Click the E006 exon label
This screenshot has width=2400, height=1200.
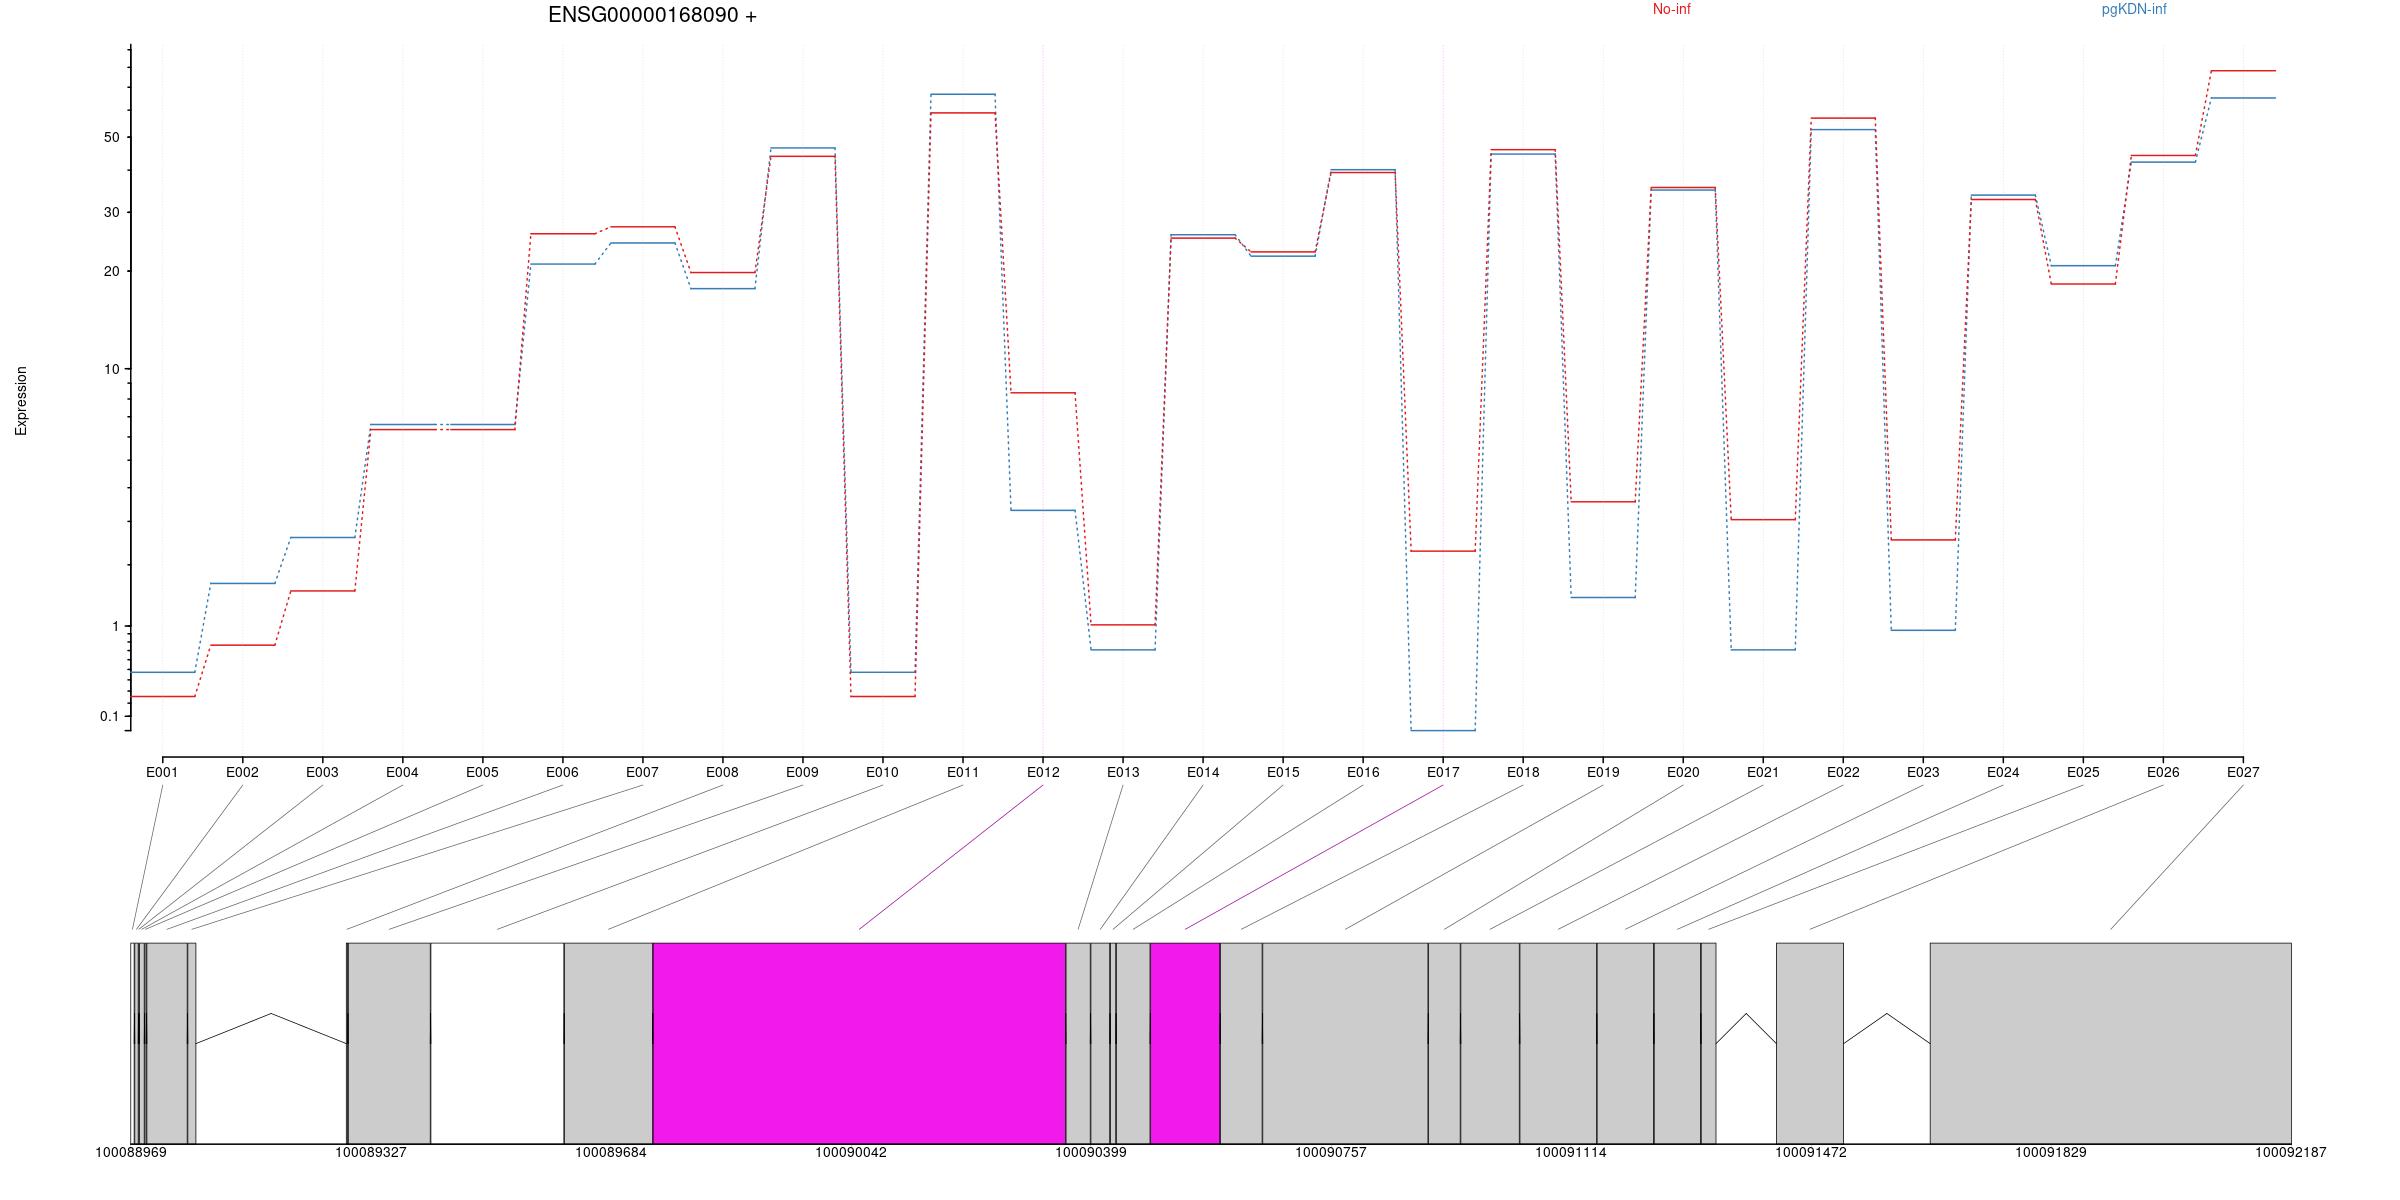pos(562,772)
